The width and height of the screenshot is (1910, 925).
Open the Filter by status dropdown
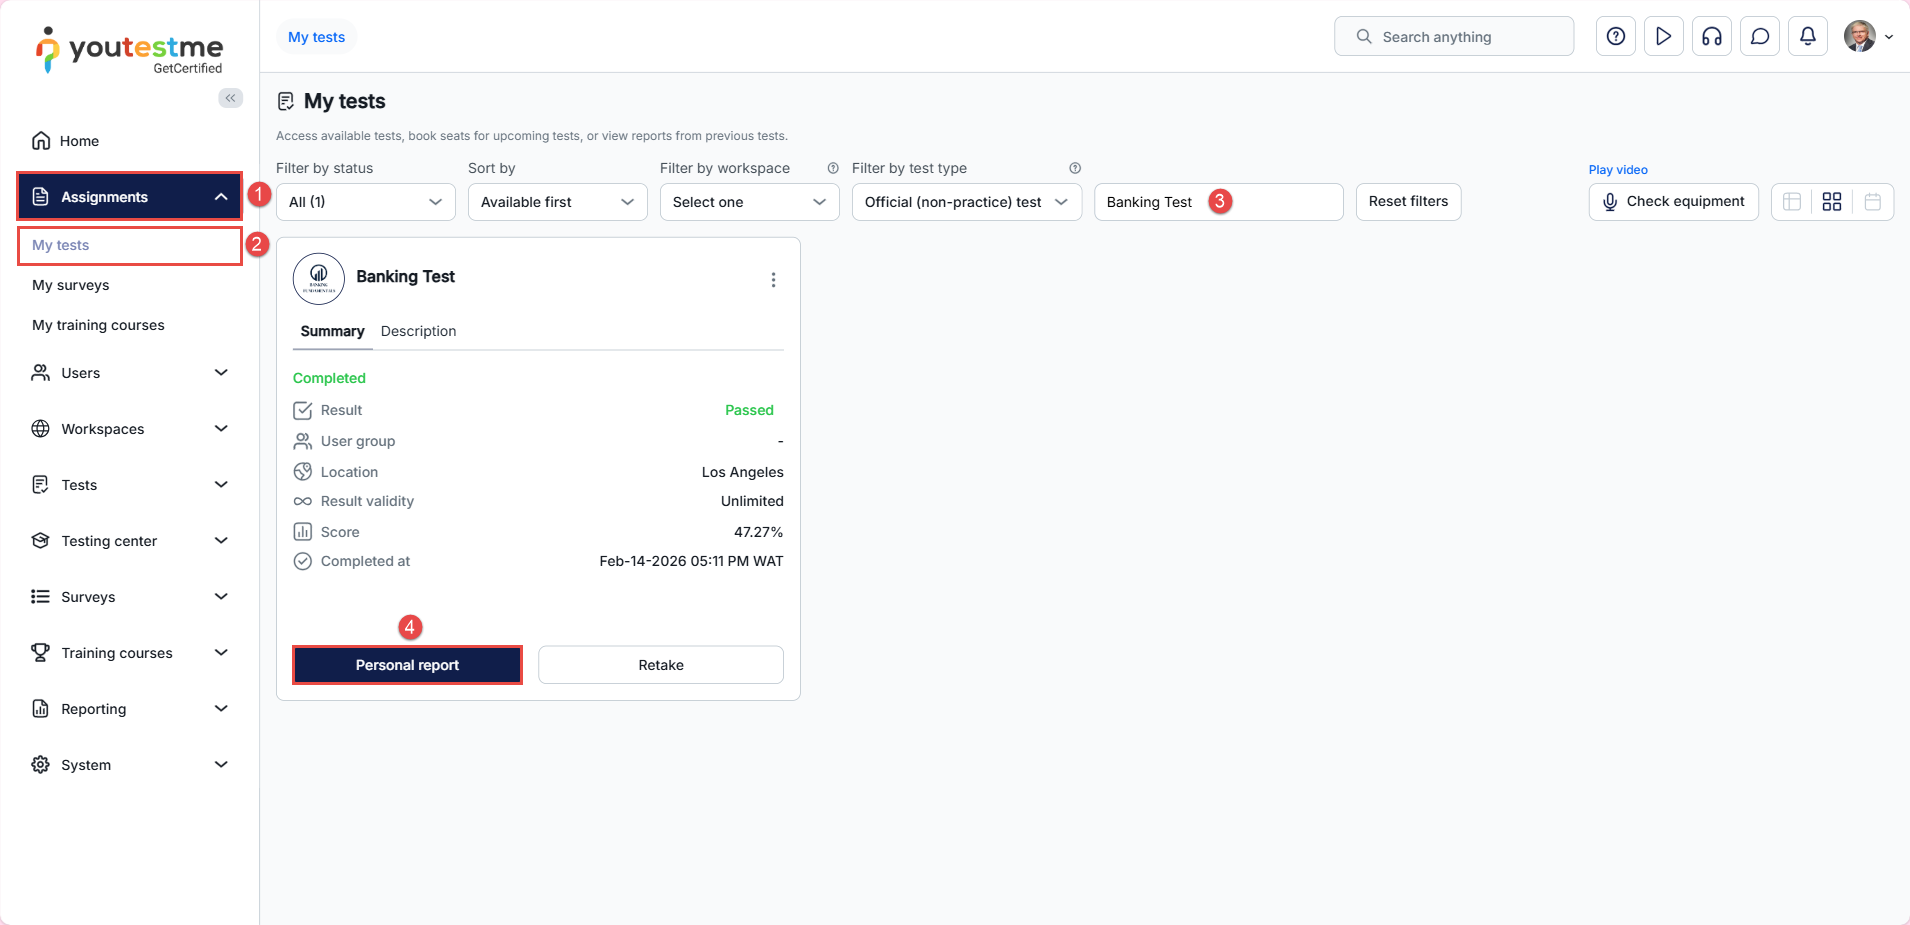coord(365,202)
